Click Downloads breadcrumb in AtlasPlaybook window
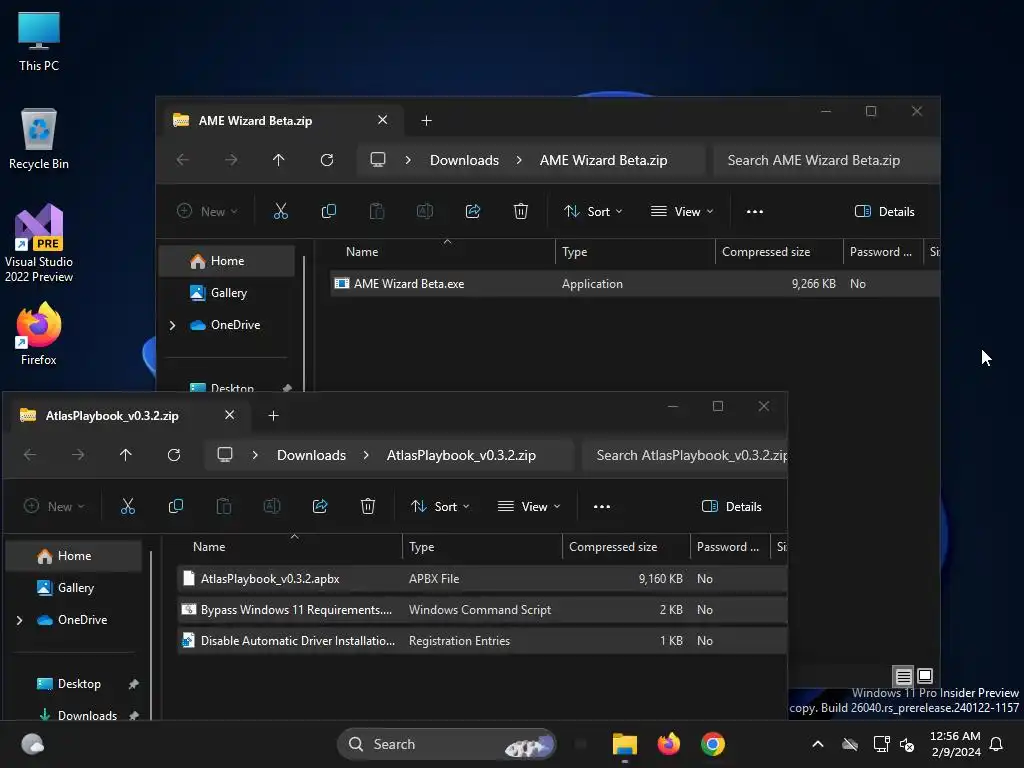The height and width of the screenshot is (768, 1024). 312,455
